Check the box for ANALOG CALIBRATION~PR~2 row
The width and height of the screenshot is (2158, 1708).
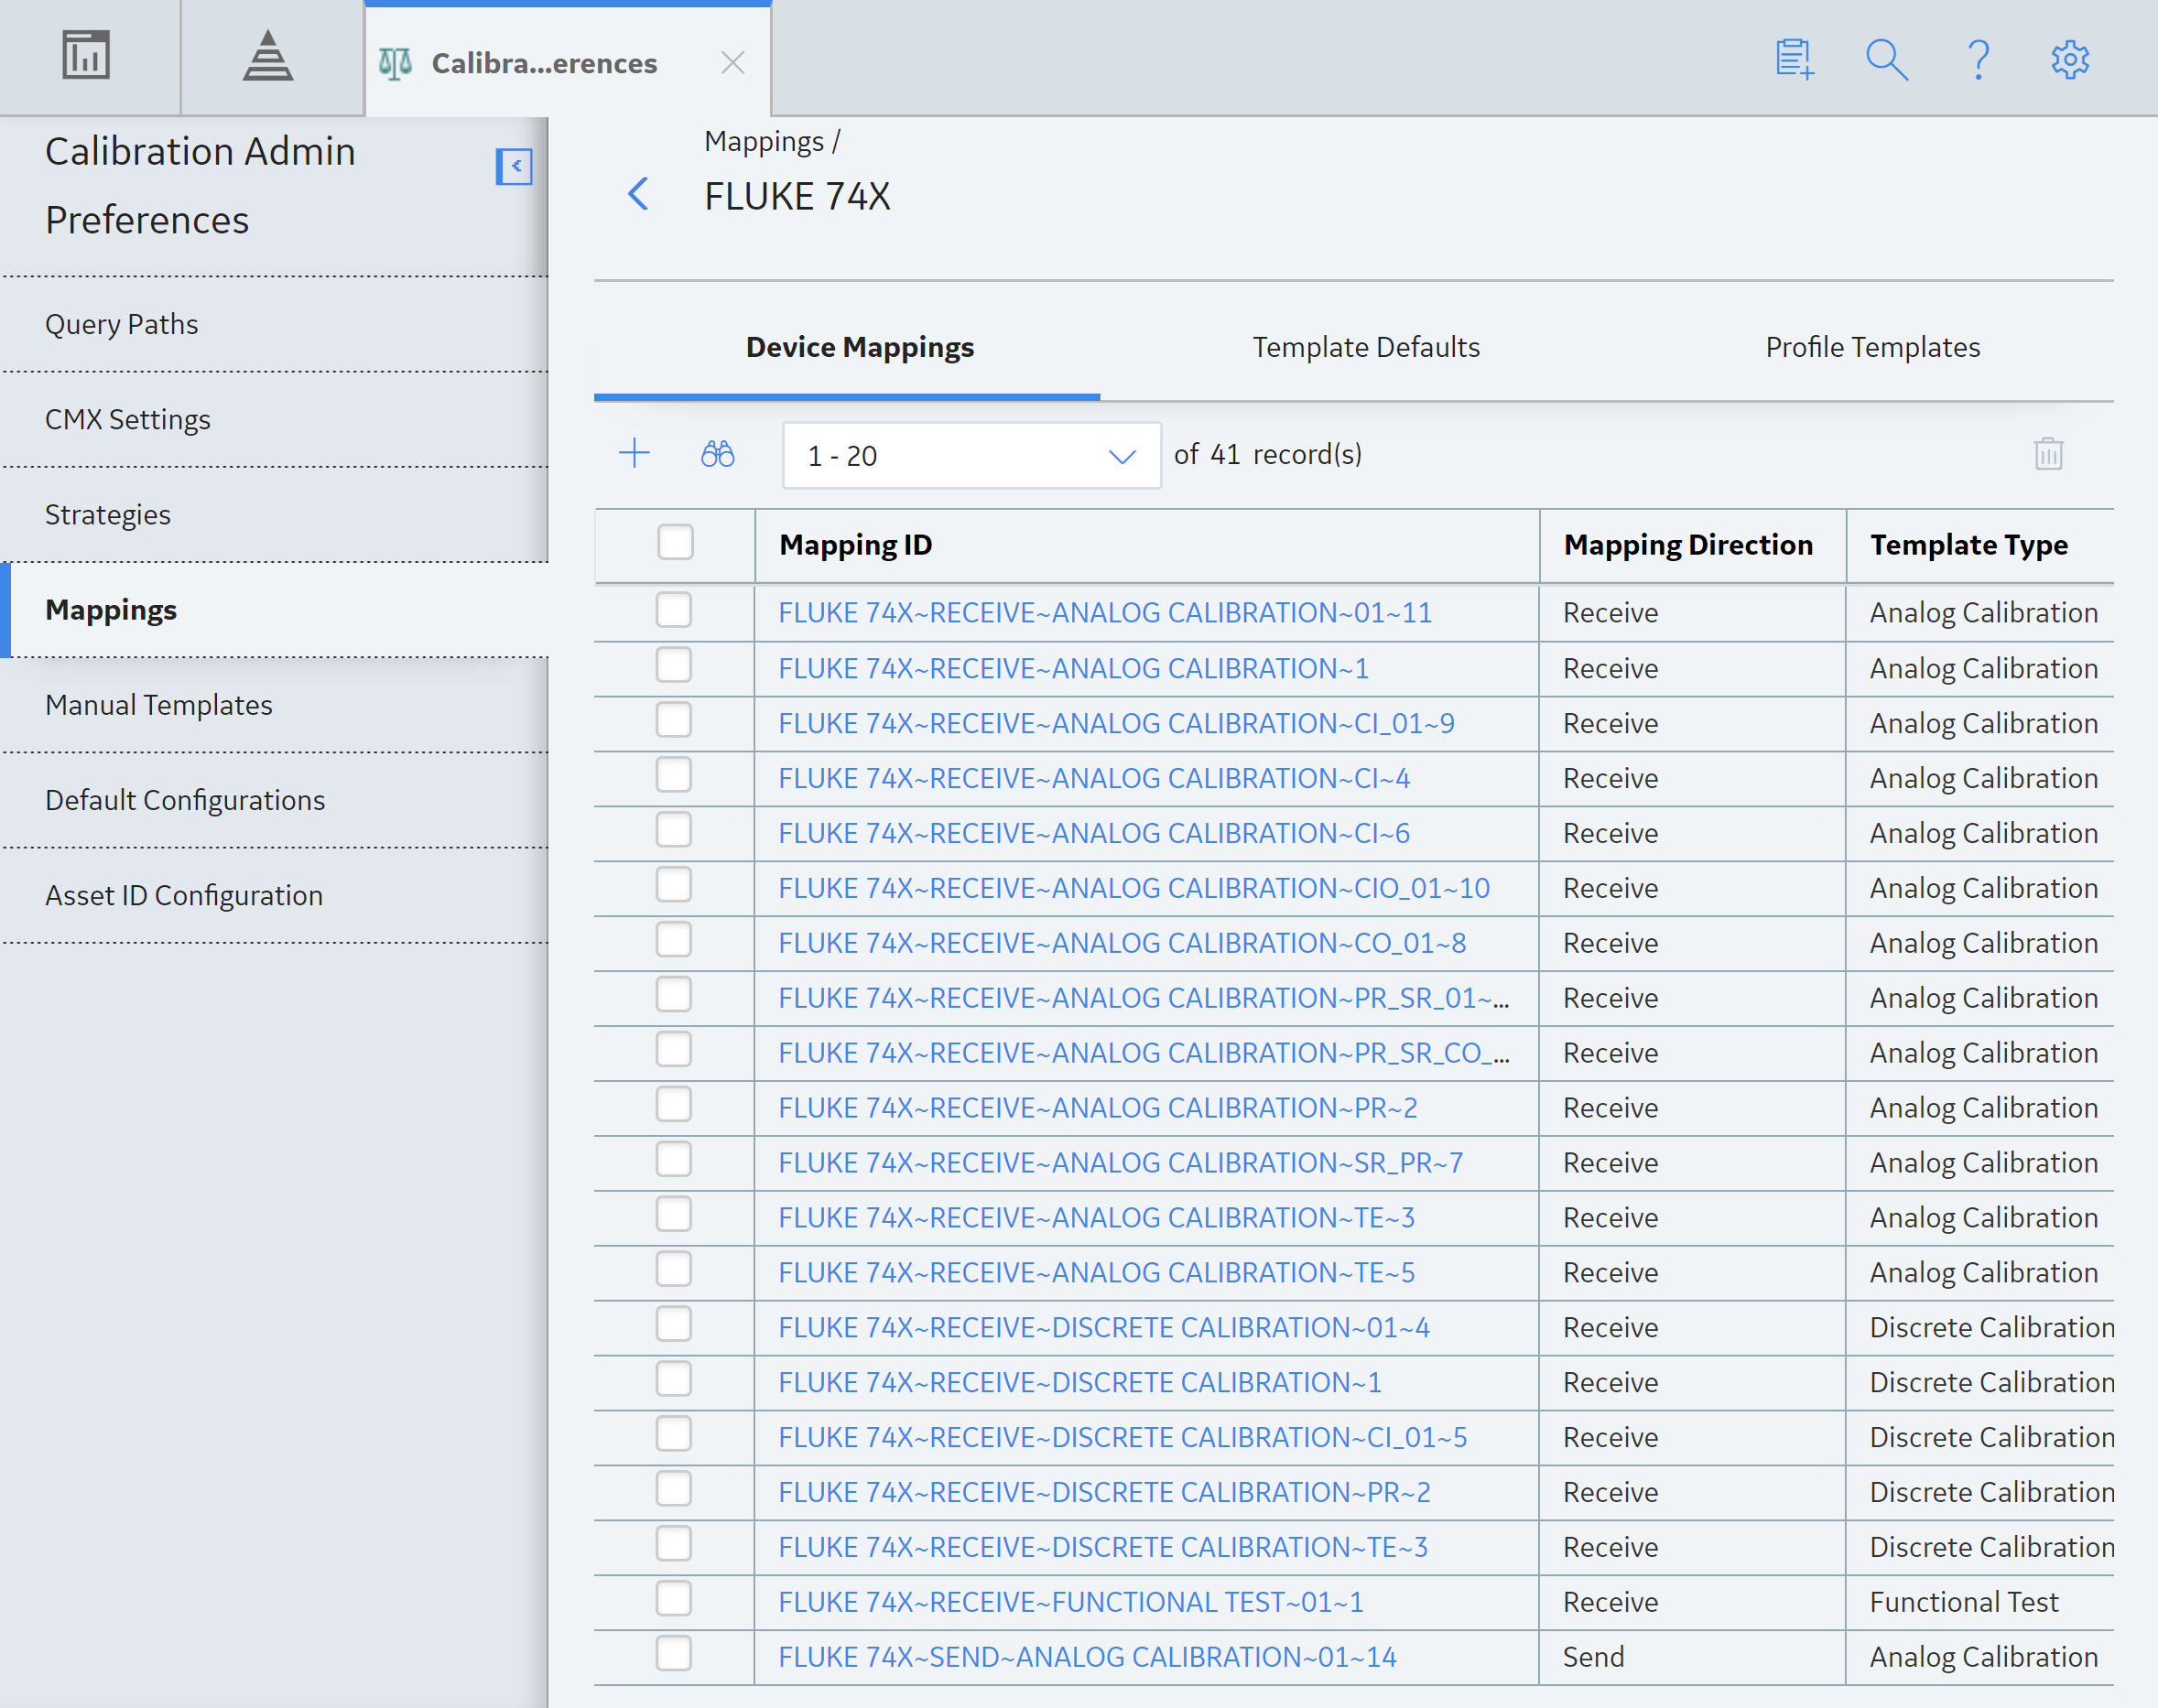click(x=673, y=1105)
